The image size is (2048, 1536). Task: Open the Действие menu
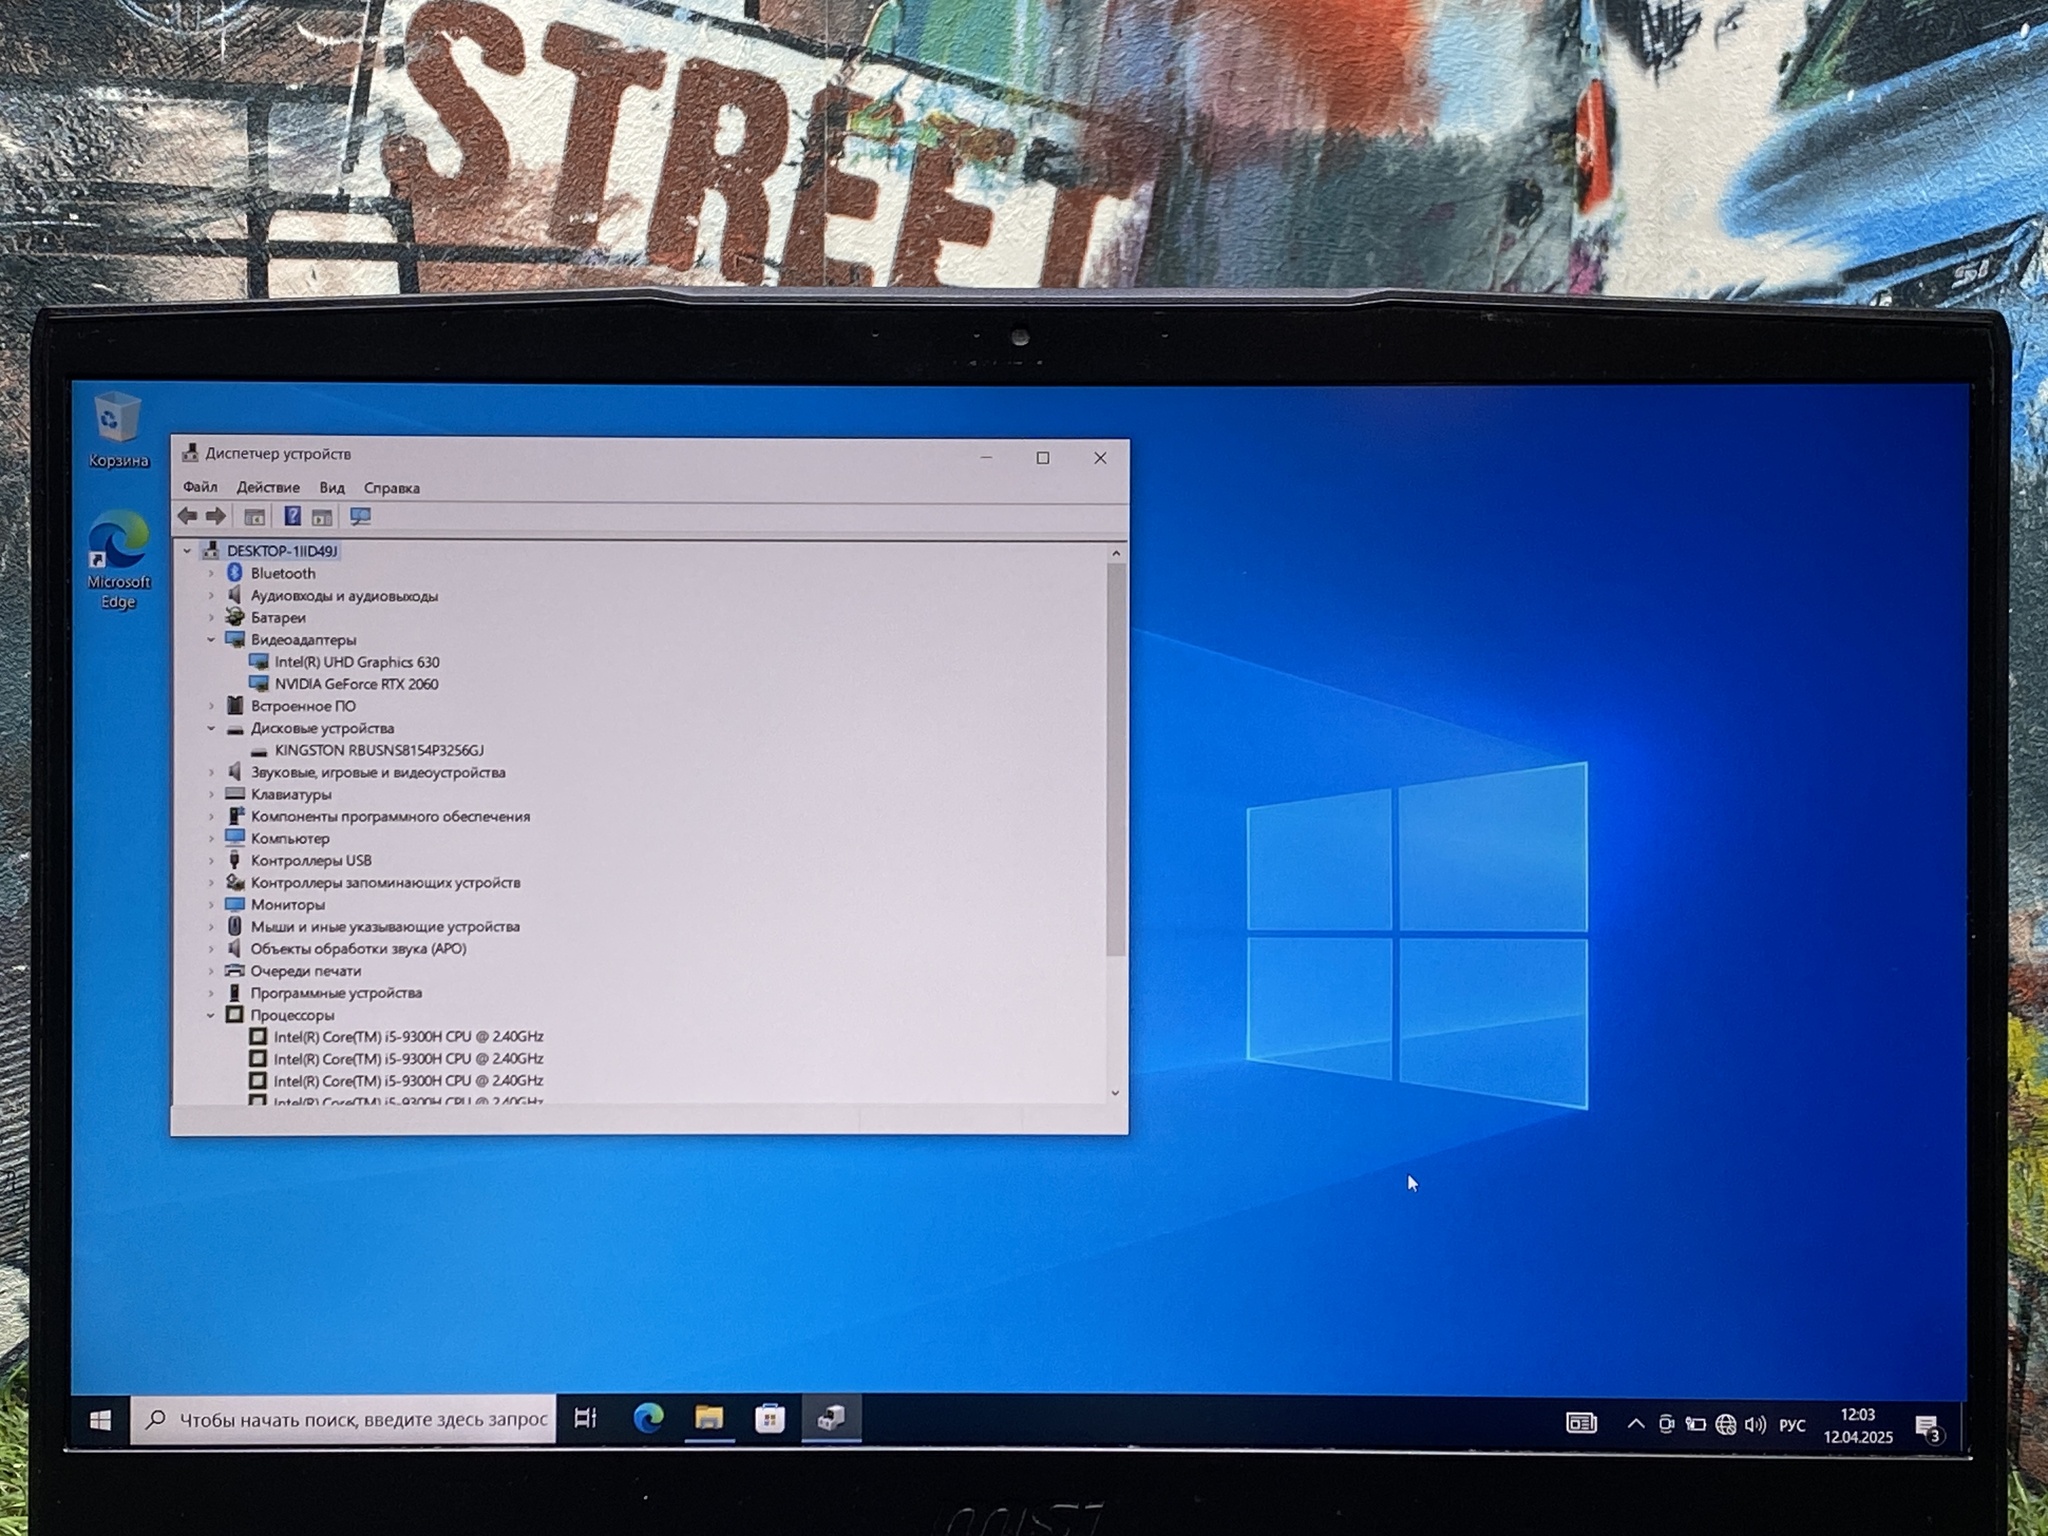[267, 487]
